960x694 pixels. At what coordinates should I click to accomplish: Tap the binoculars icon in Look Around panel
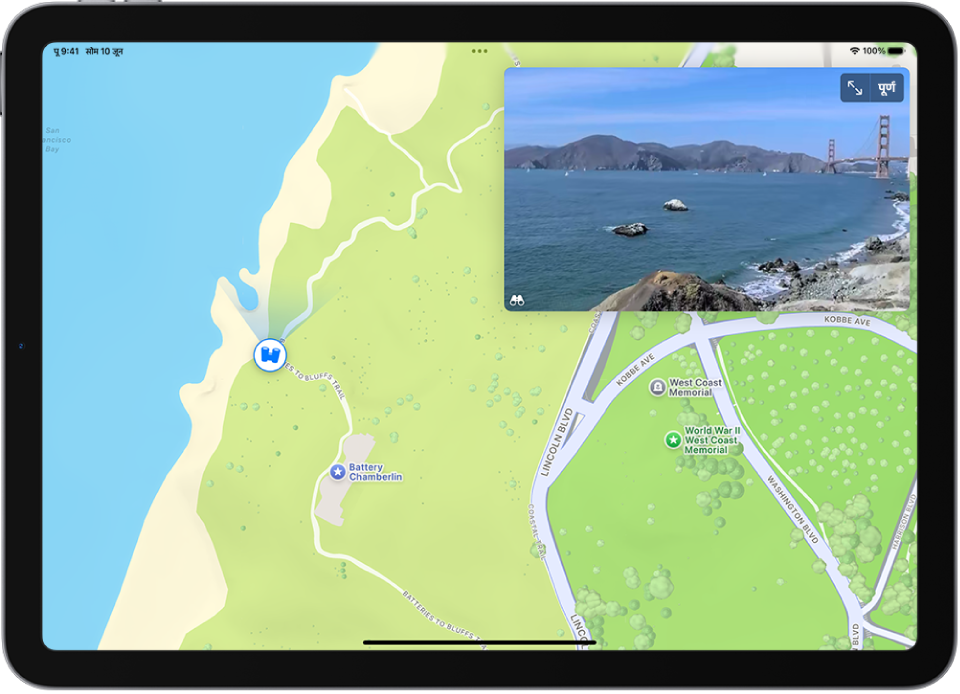coord(517,300)
